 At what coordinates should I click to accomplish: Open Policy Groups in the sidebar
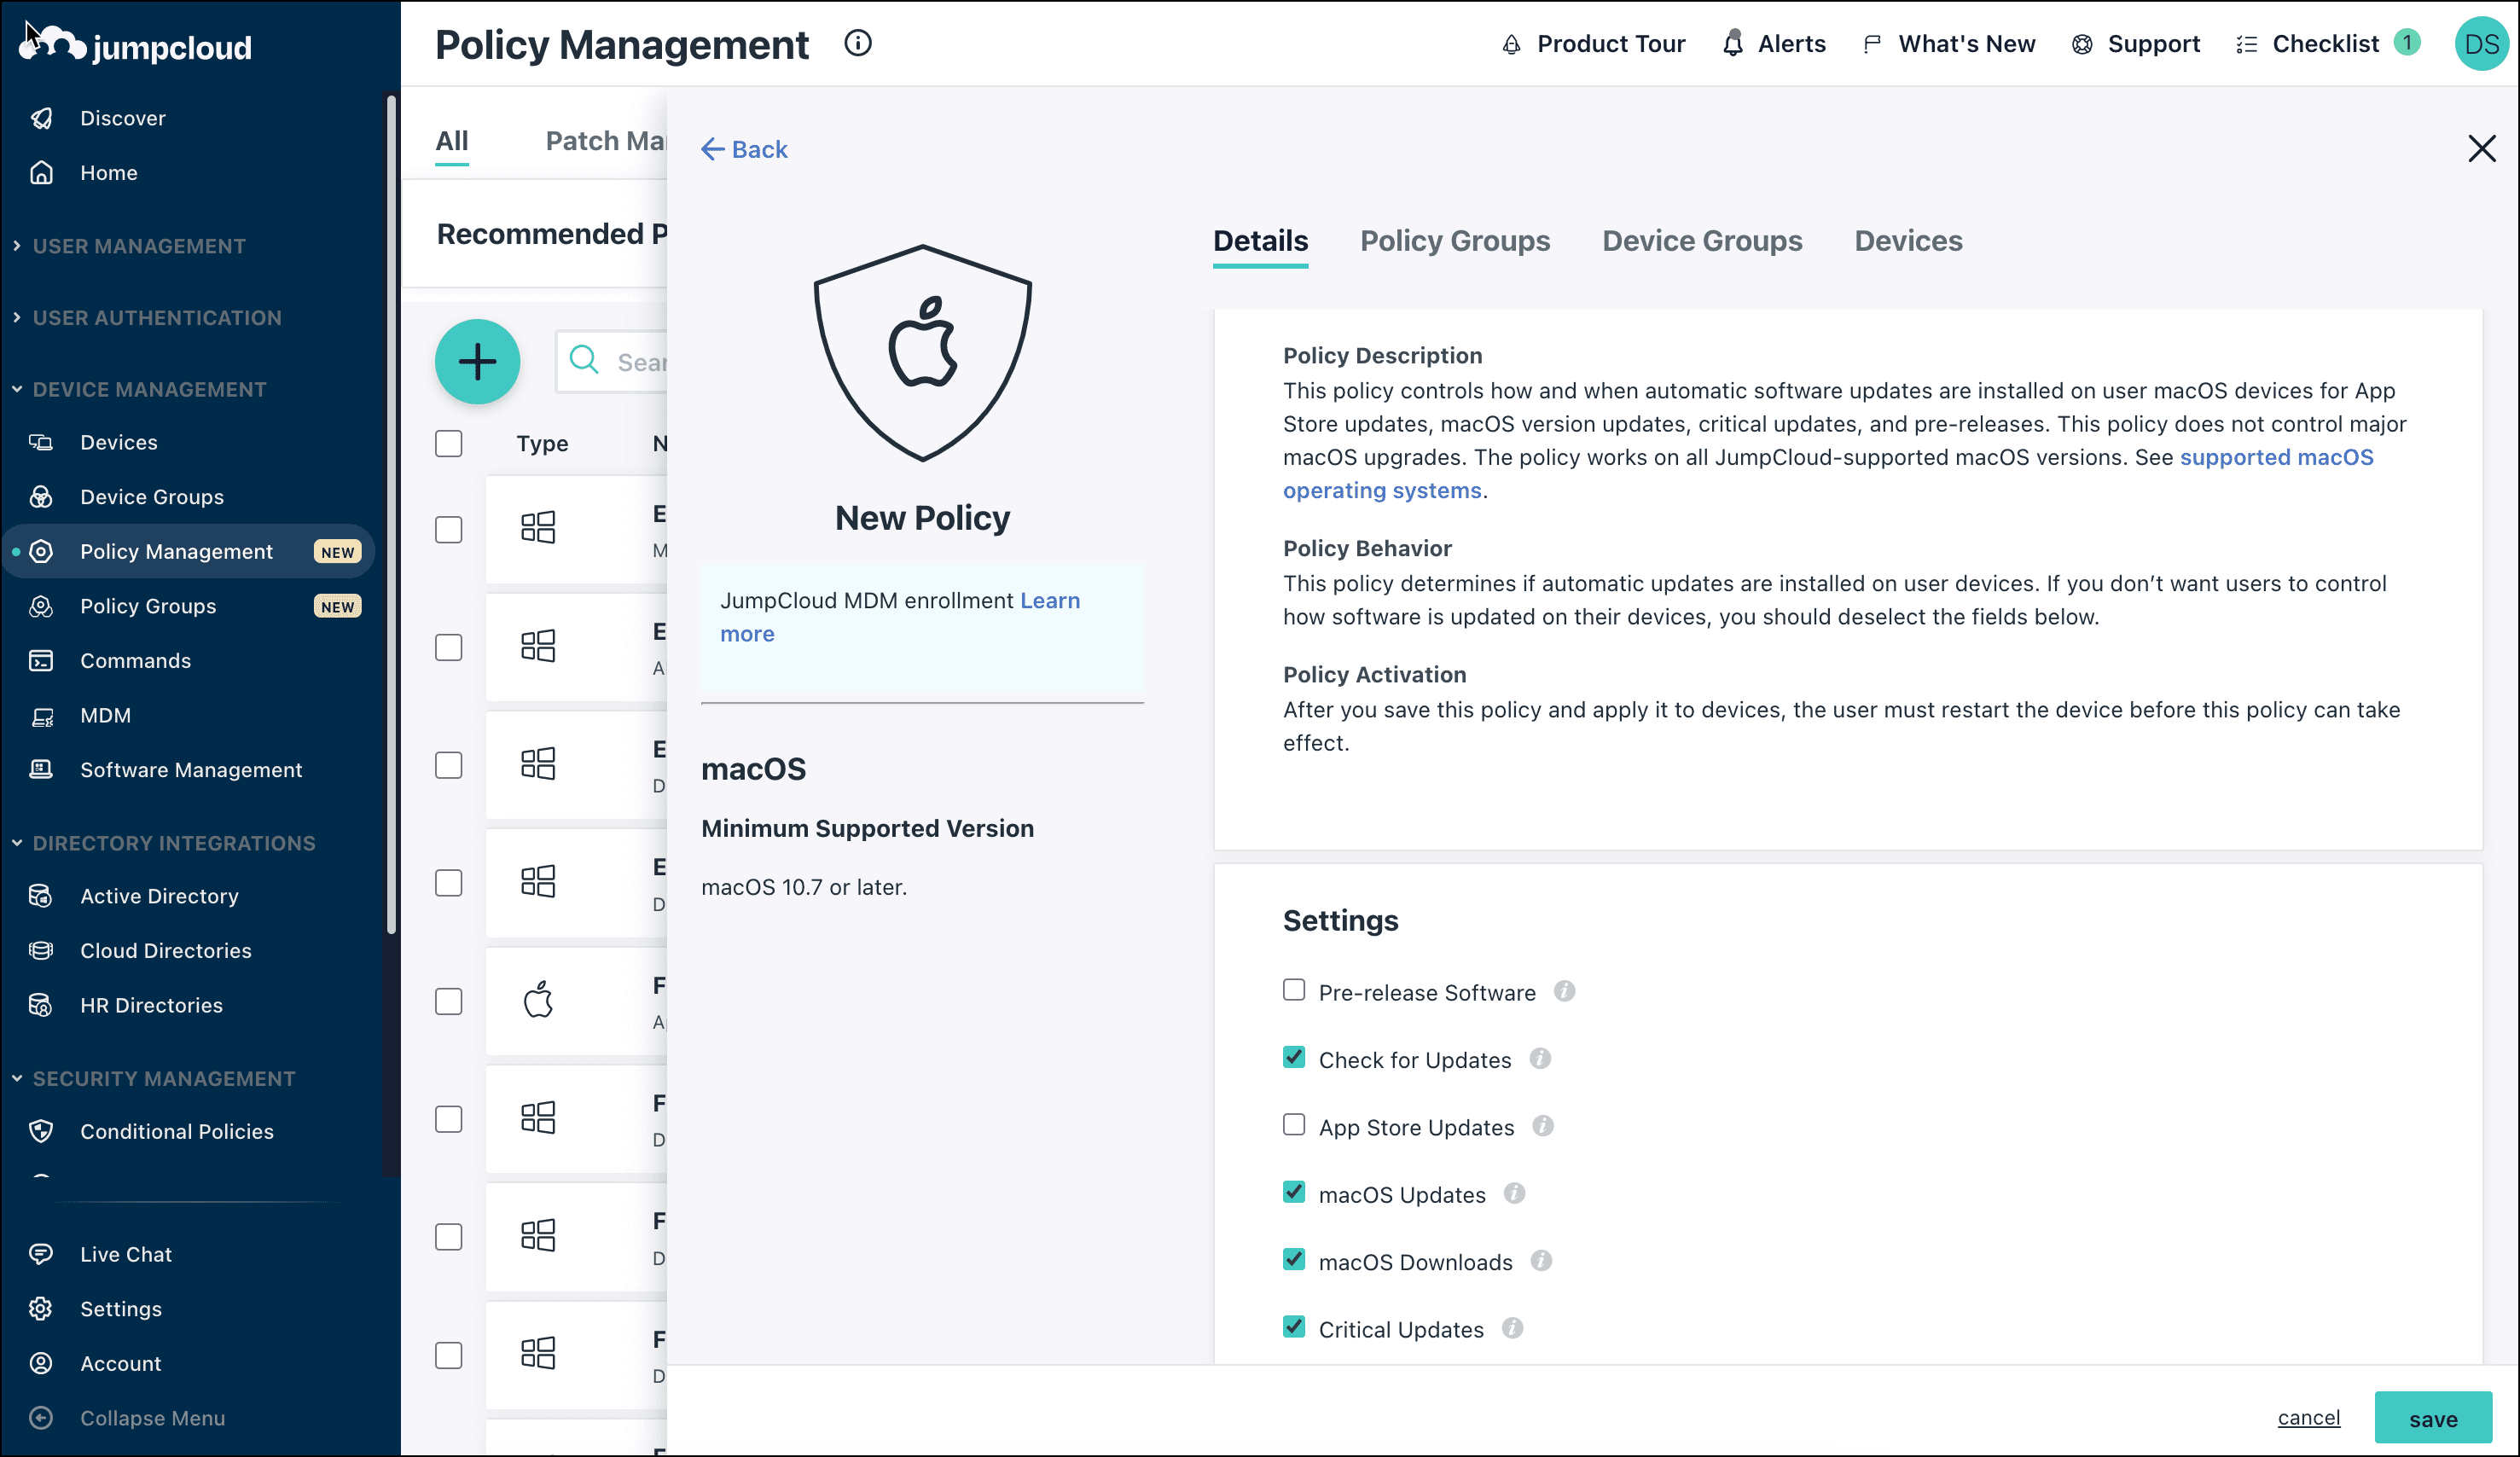click(x=147, y=606)
